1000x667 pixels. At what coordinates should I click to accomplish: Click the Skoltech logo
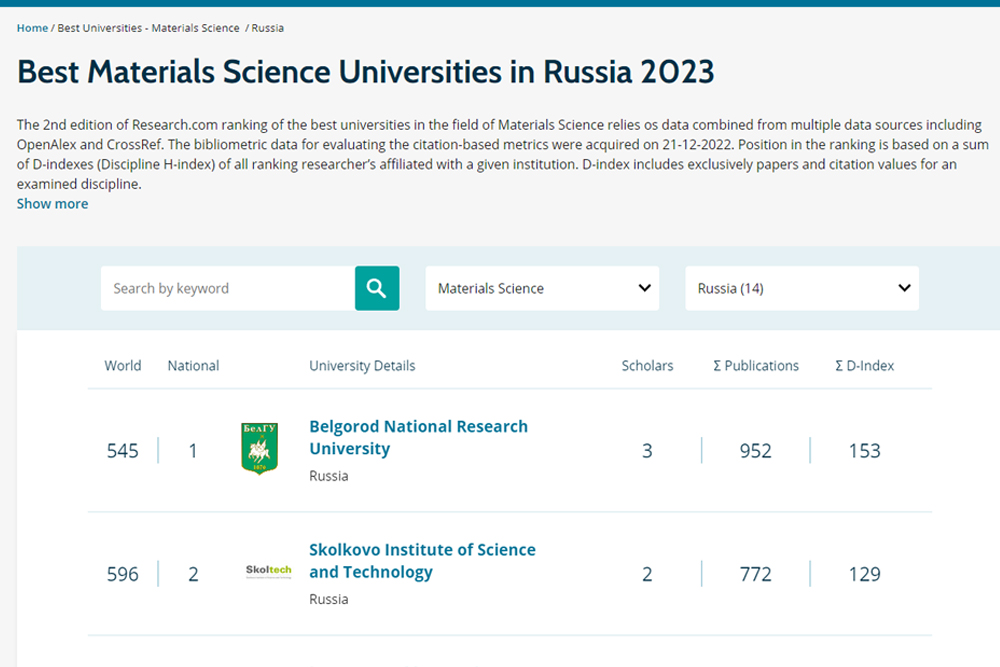tap(268, 571)
